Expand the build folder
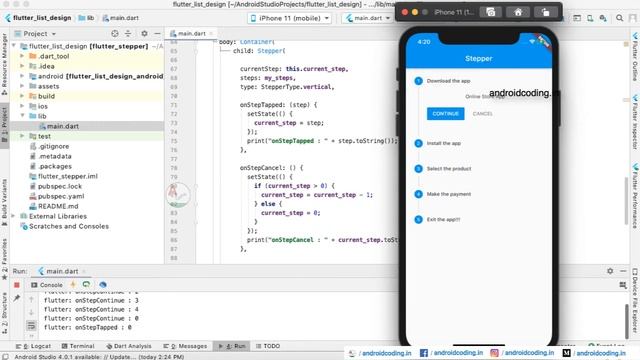This screenshot has width=640, height=360. pyautogui.click(x=22, y=96)
